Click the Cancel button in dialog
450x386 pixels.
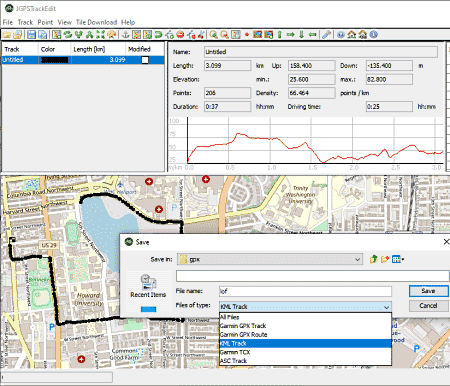coord(428,306)
